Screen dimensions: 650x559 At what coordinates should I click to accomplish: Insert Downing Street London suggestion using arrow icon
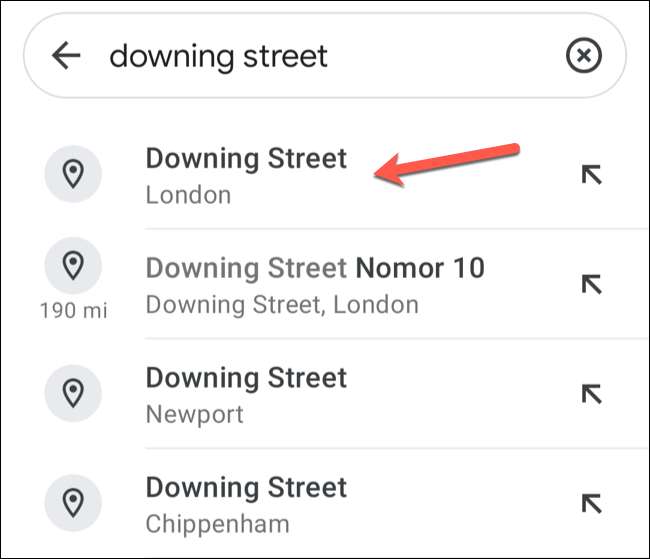[592, 175]
